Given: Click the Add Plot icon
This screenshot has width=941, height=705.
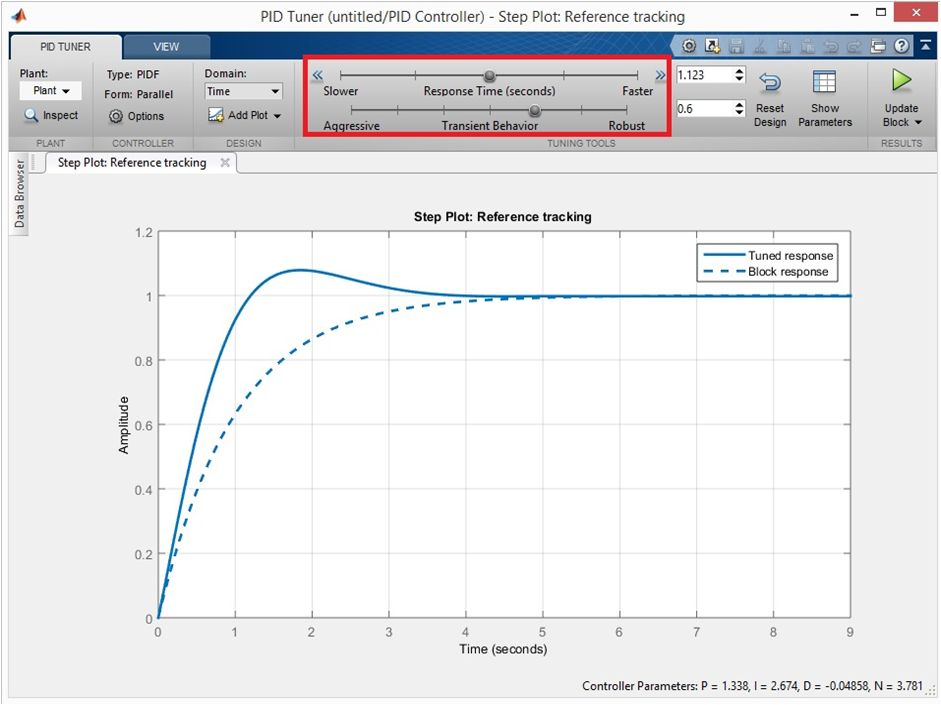Looking at the screenshot, I should pos(215,115).
